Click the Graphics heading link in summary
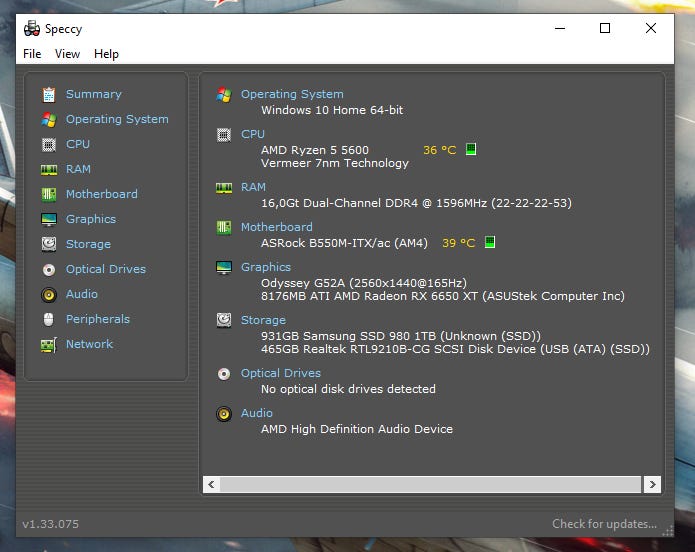 (x=266, y=267)
